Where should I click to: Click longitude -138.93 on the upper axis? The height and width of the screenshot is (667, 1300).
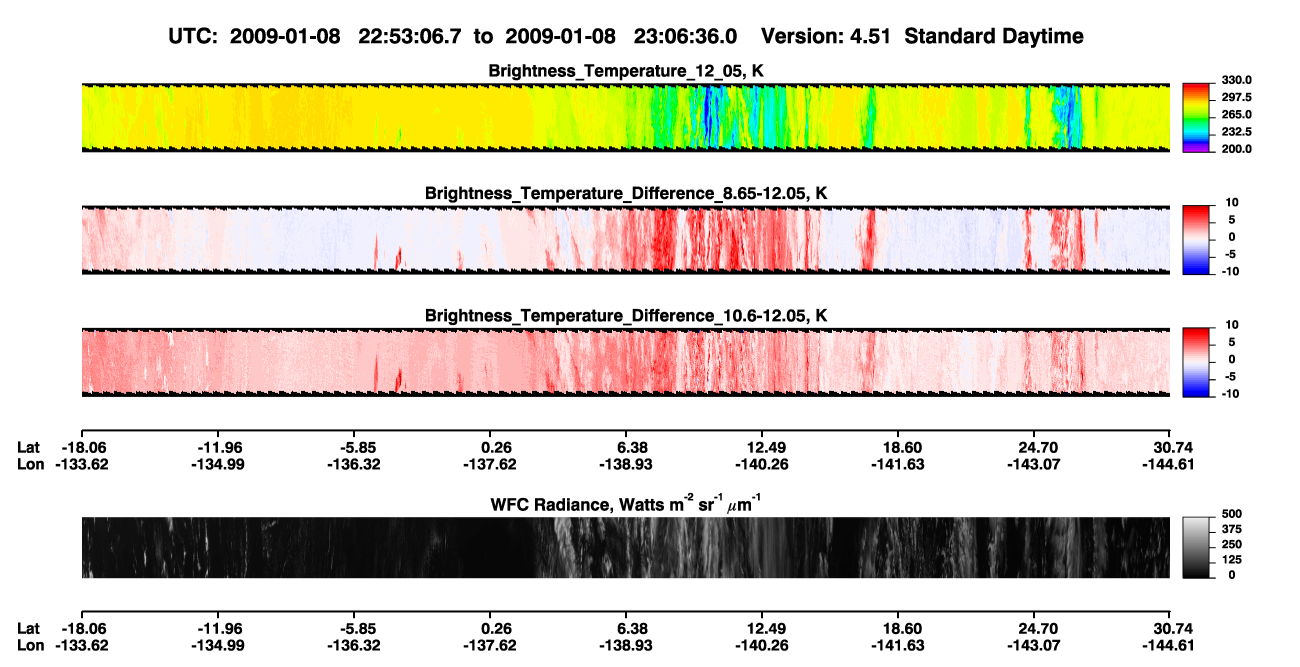(626, 464)
